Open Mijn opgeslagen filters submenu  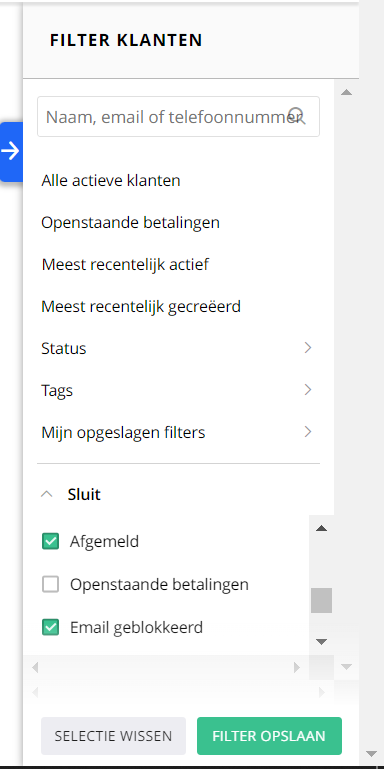point(179,433)
